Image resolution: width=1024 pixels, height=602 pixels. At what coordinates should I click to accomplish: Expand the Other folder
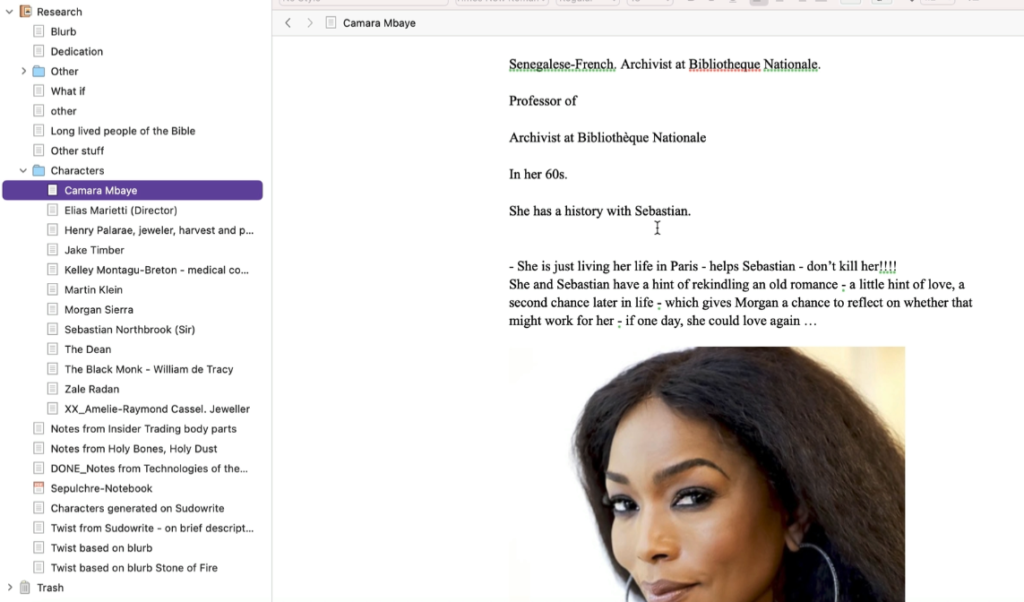pos(24,71)
